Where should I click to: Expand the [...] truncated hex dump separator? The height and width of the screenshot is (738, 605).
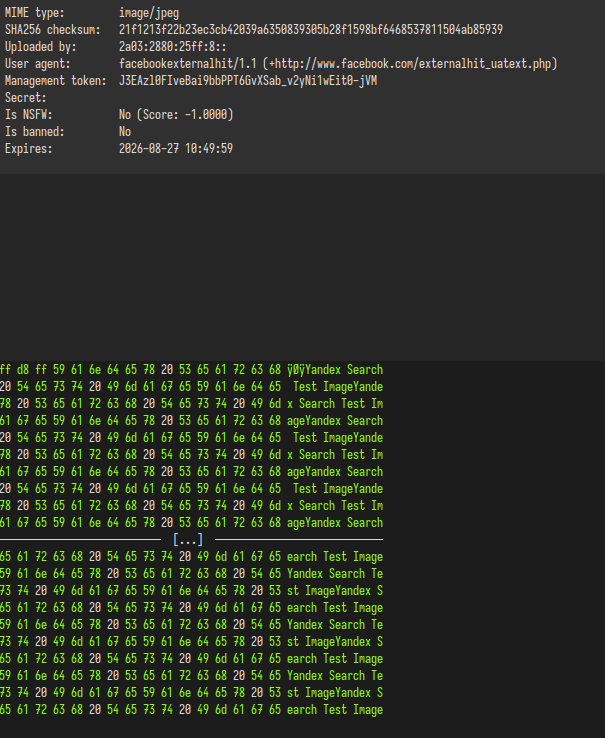[x=187, y=540]
